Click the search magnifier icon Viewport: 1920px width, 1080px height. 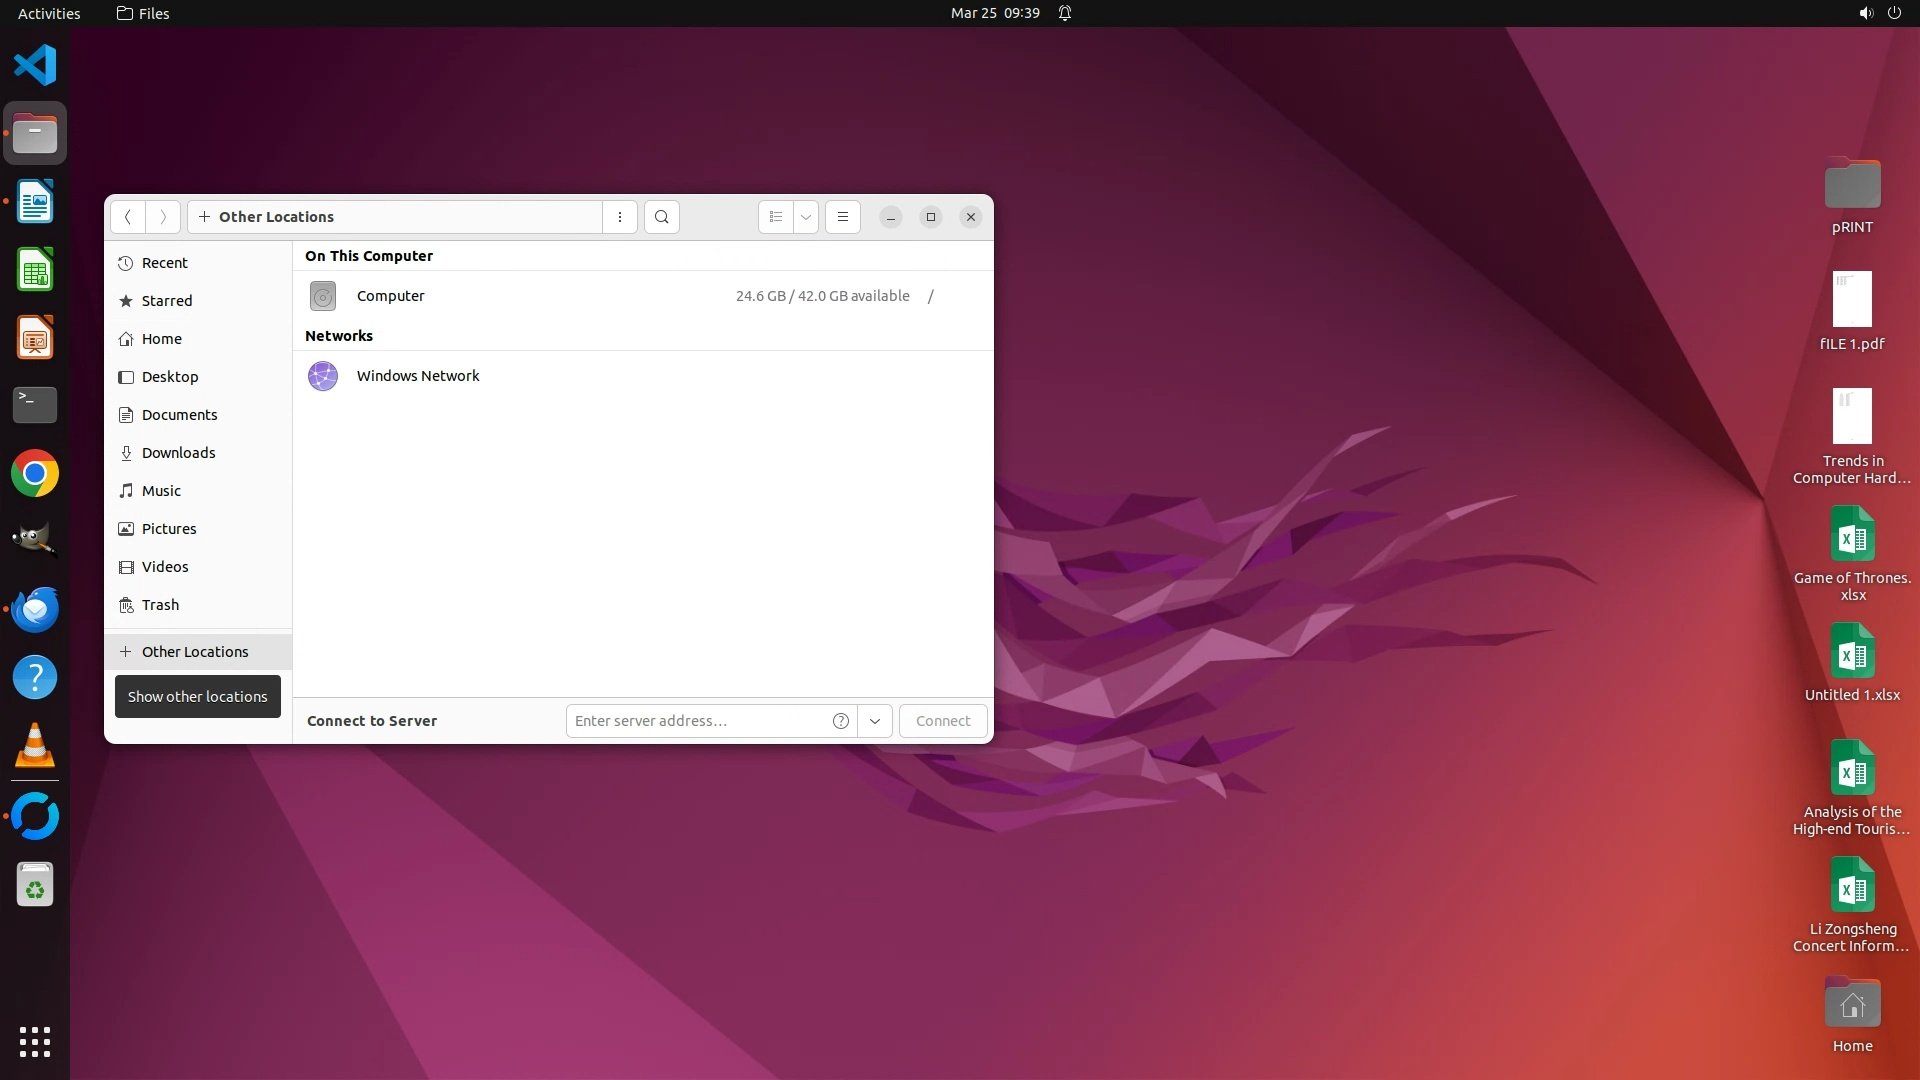661,217
